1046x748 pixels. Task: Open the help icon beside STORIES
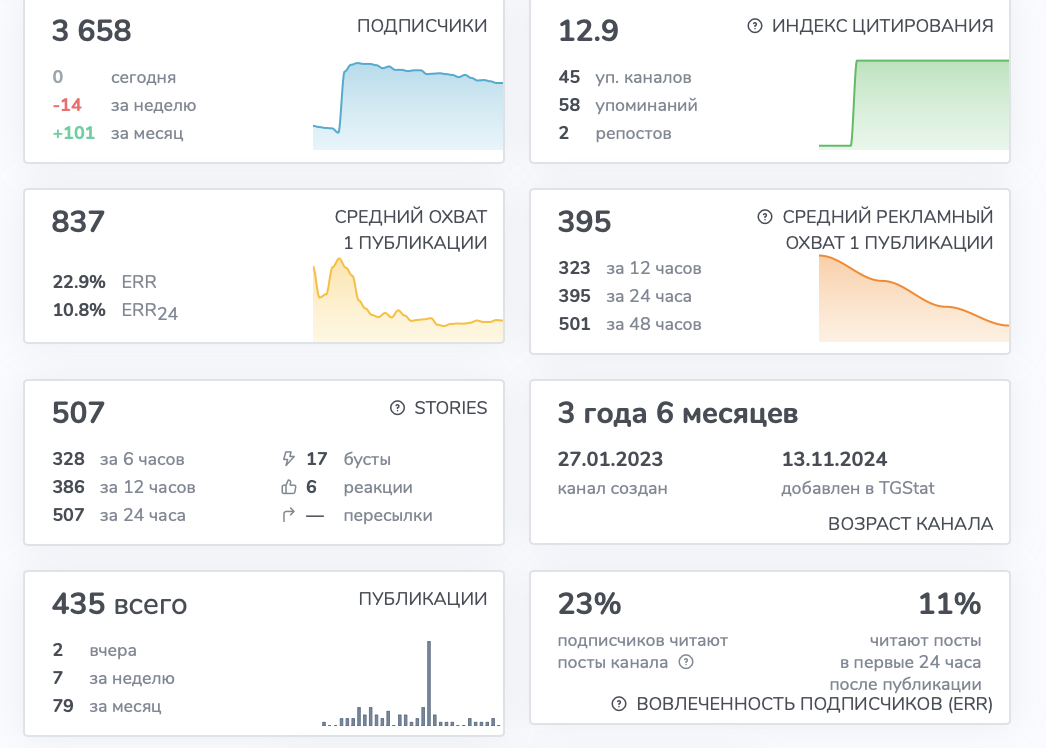point(398,408)
